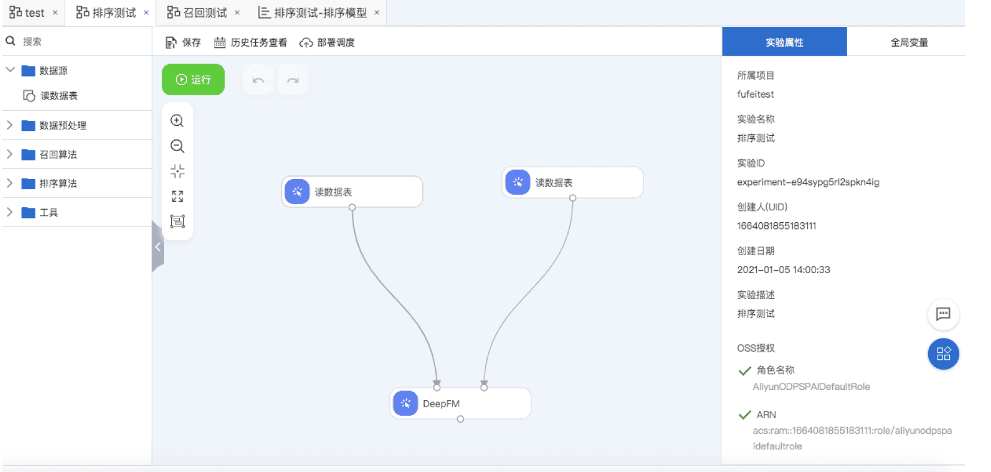This screenshot has width=991, height=472.
Task: Click the 召回算法 folder icon
Action: click(28, 154)
